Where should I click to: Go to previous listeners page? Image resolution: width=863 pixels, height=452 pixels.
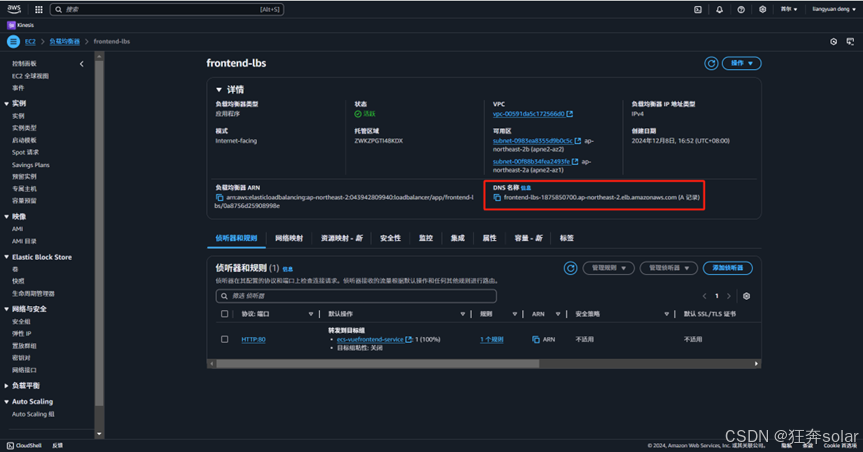(x=704, y=296)
